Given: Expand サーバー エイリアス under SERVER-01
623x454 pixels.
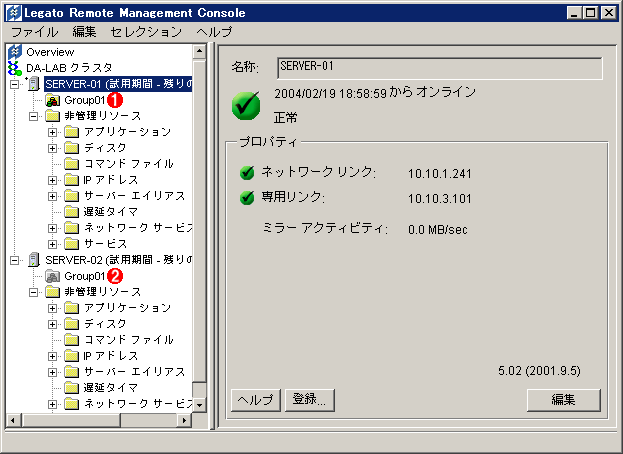Looking at the screenshot, I should [52, 196].
